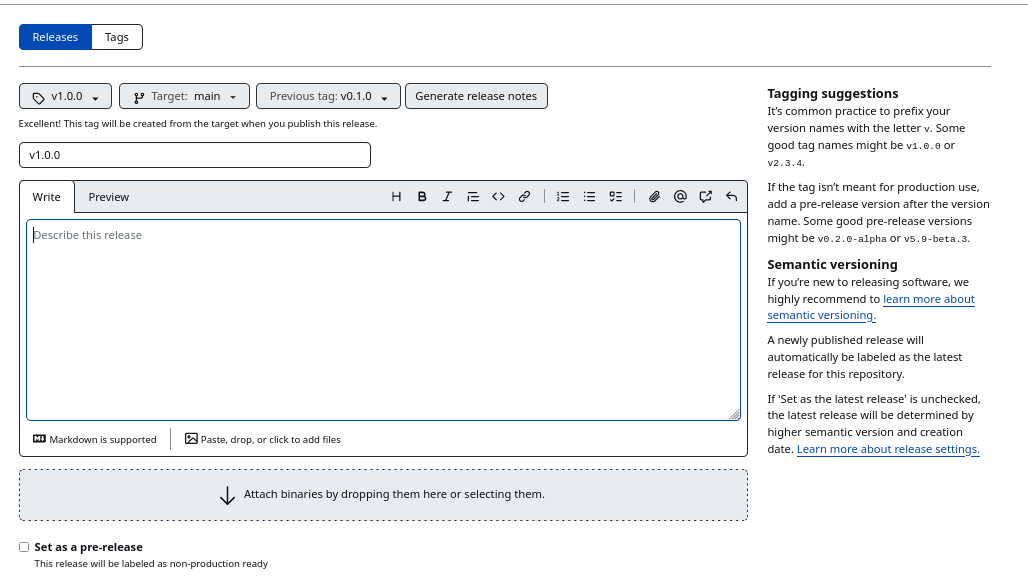Insert a numbered list

pyautogui.click(x=563, y=196)
